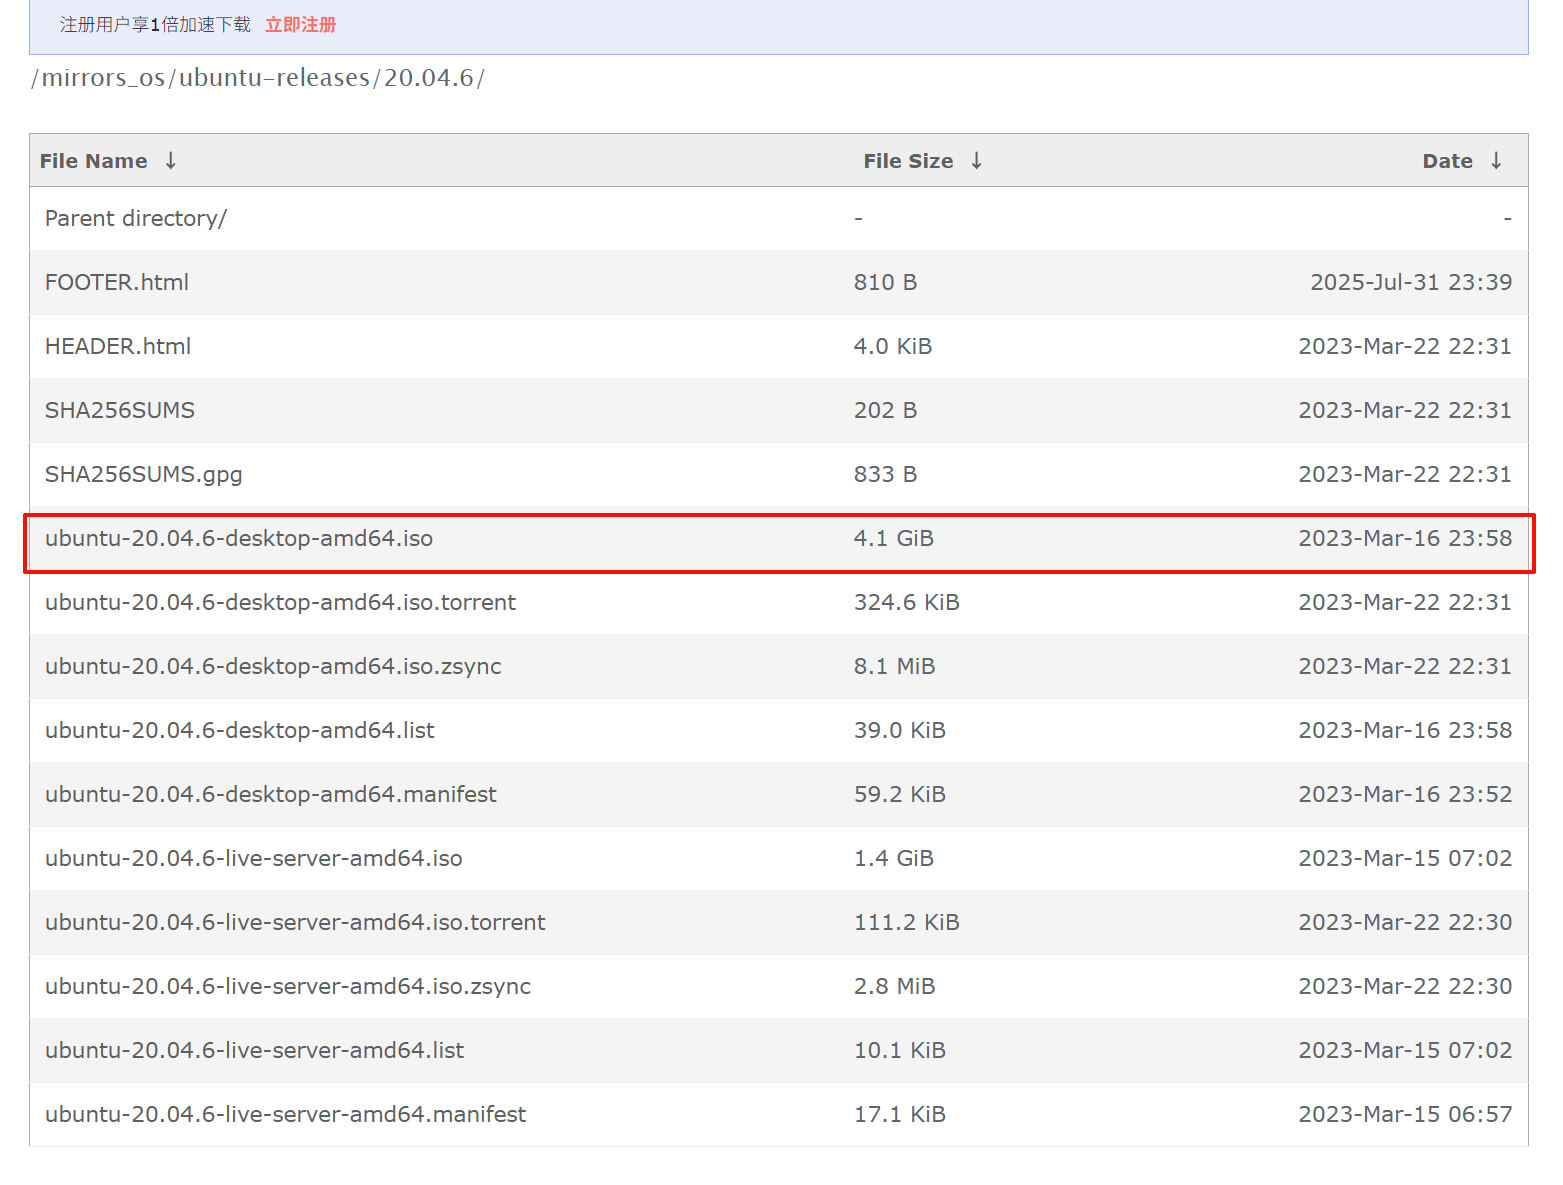Click the 4.0 KiB size cell

(893, 346)
